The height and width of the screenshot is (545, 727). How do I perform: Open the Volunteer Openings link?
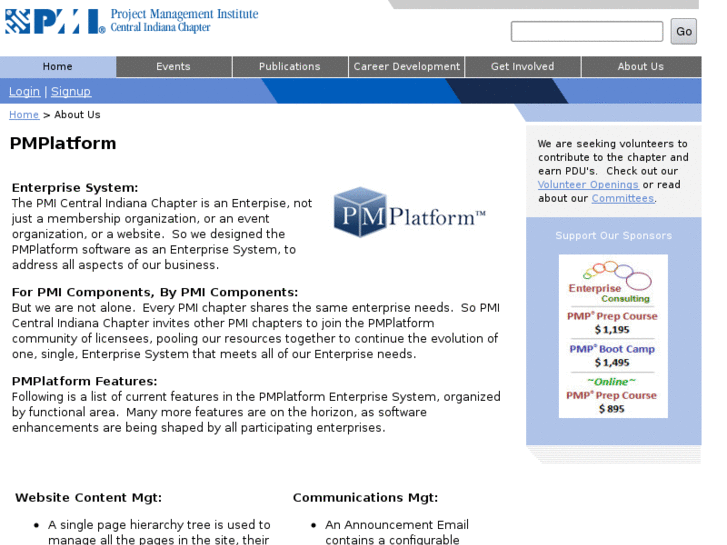[588, 185]
